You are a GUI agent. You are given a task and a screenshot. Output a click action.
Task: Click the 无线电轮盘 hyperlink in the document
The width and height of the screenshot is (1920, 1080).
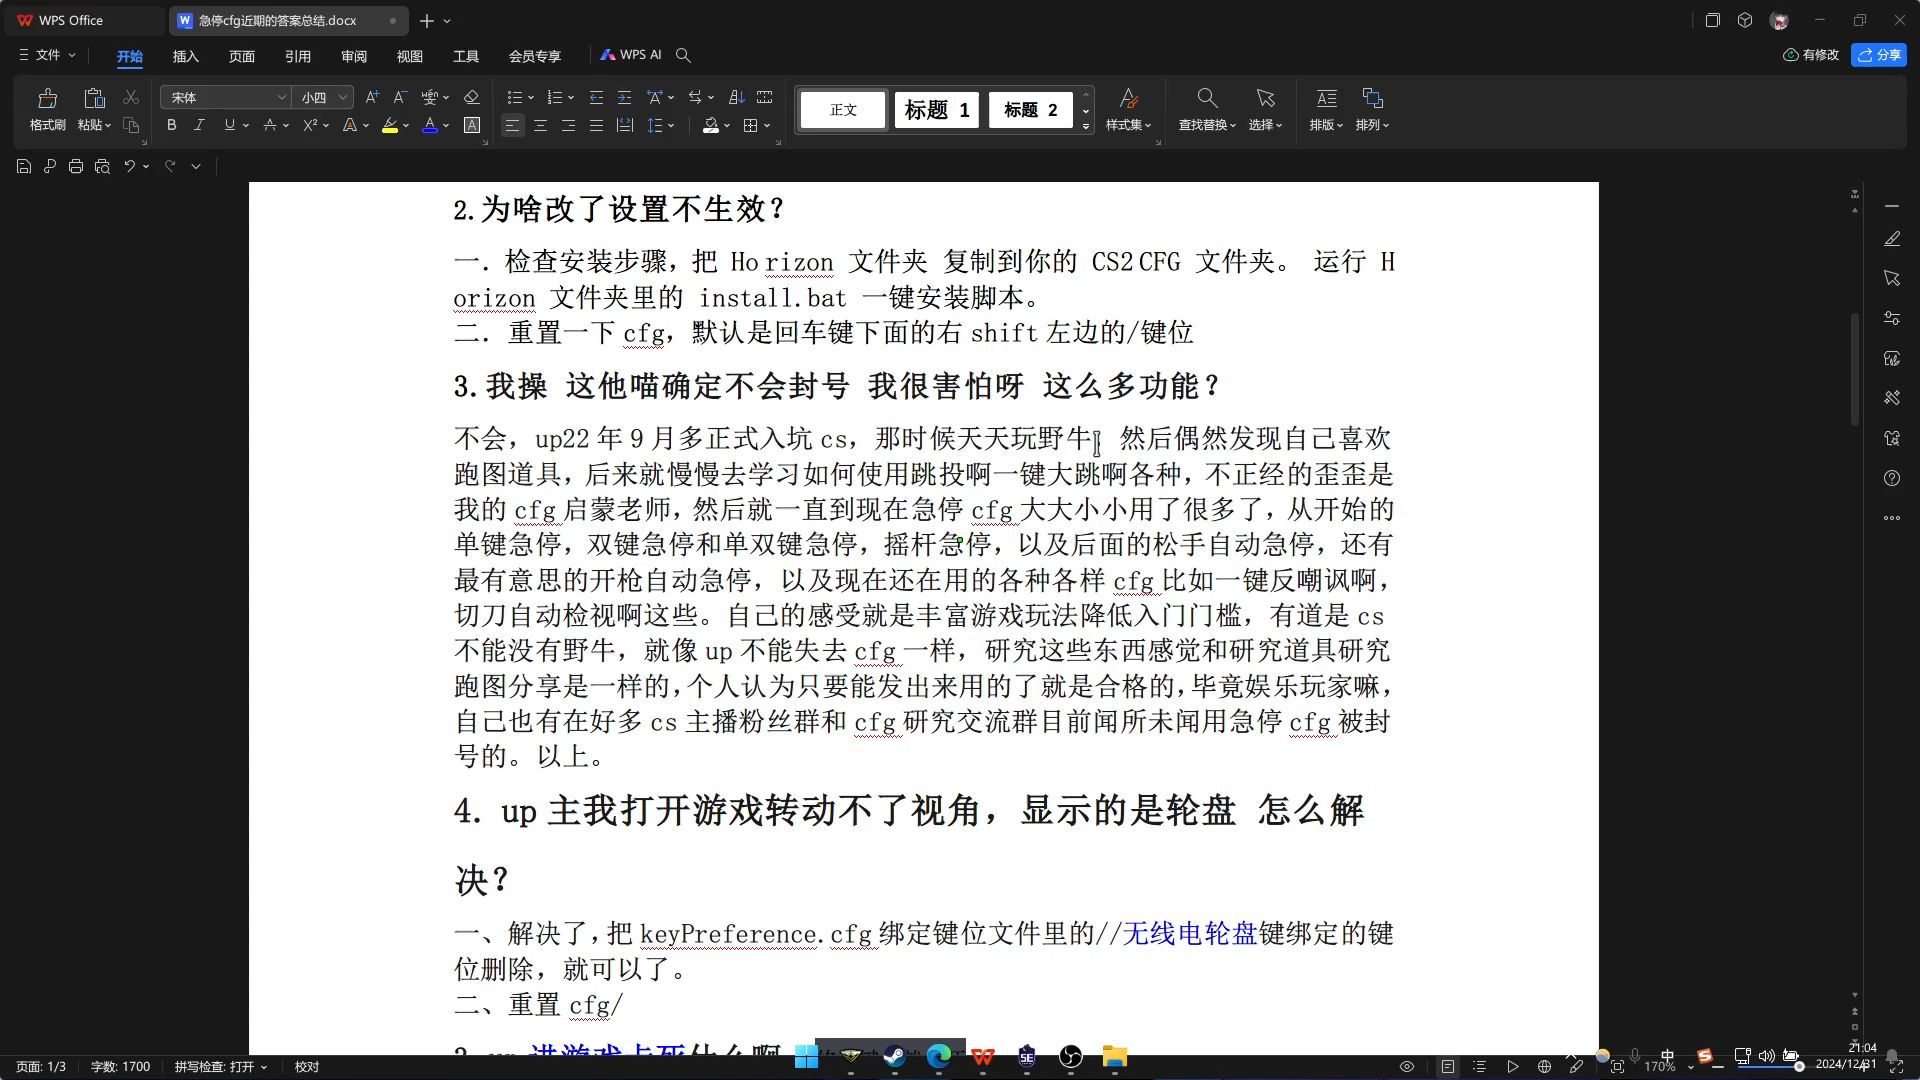click(x=1189, y=934)
